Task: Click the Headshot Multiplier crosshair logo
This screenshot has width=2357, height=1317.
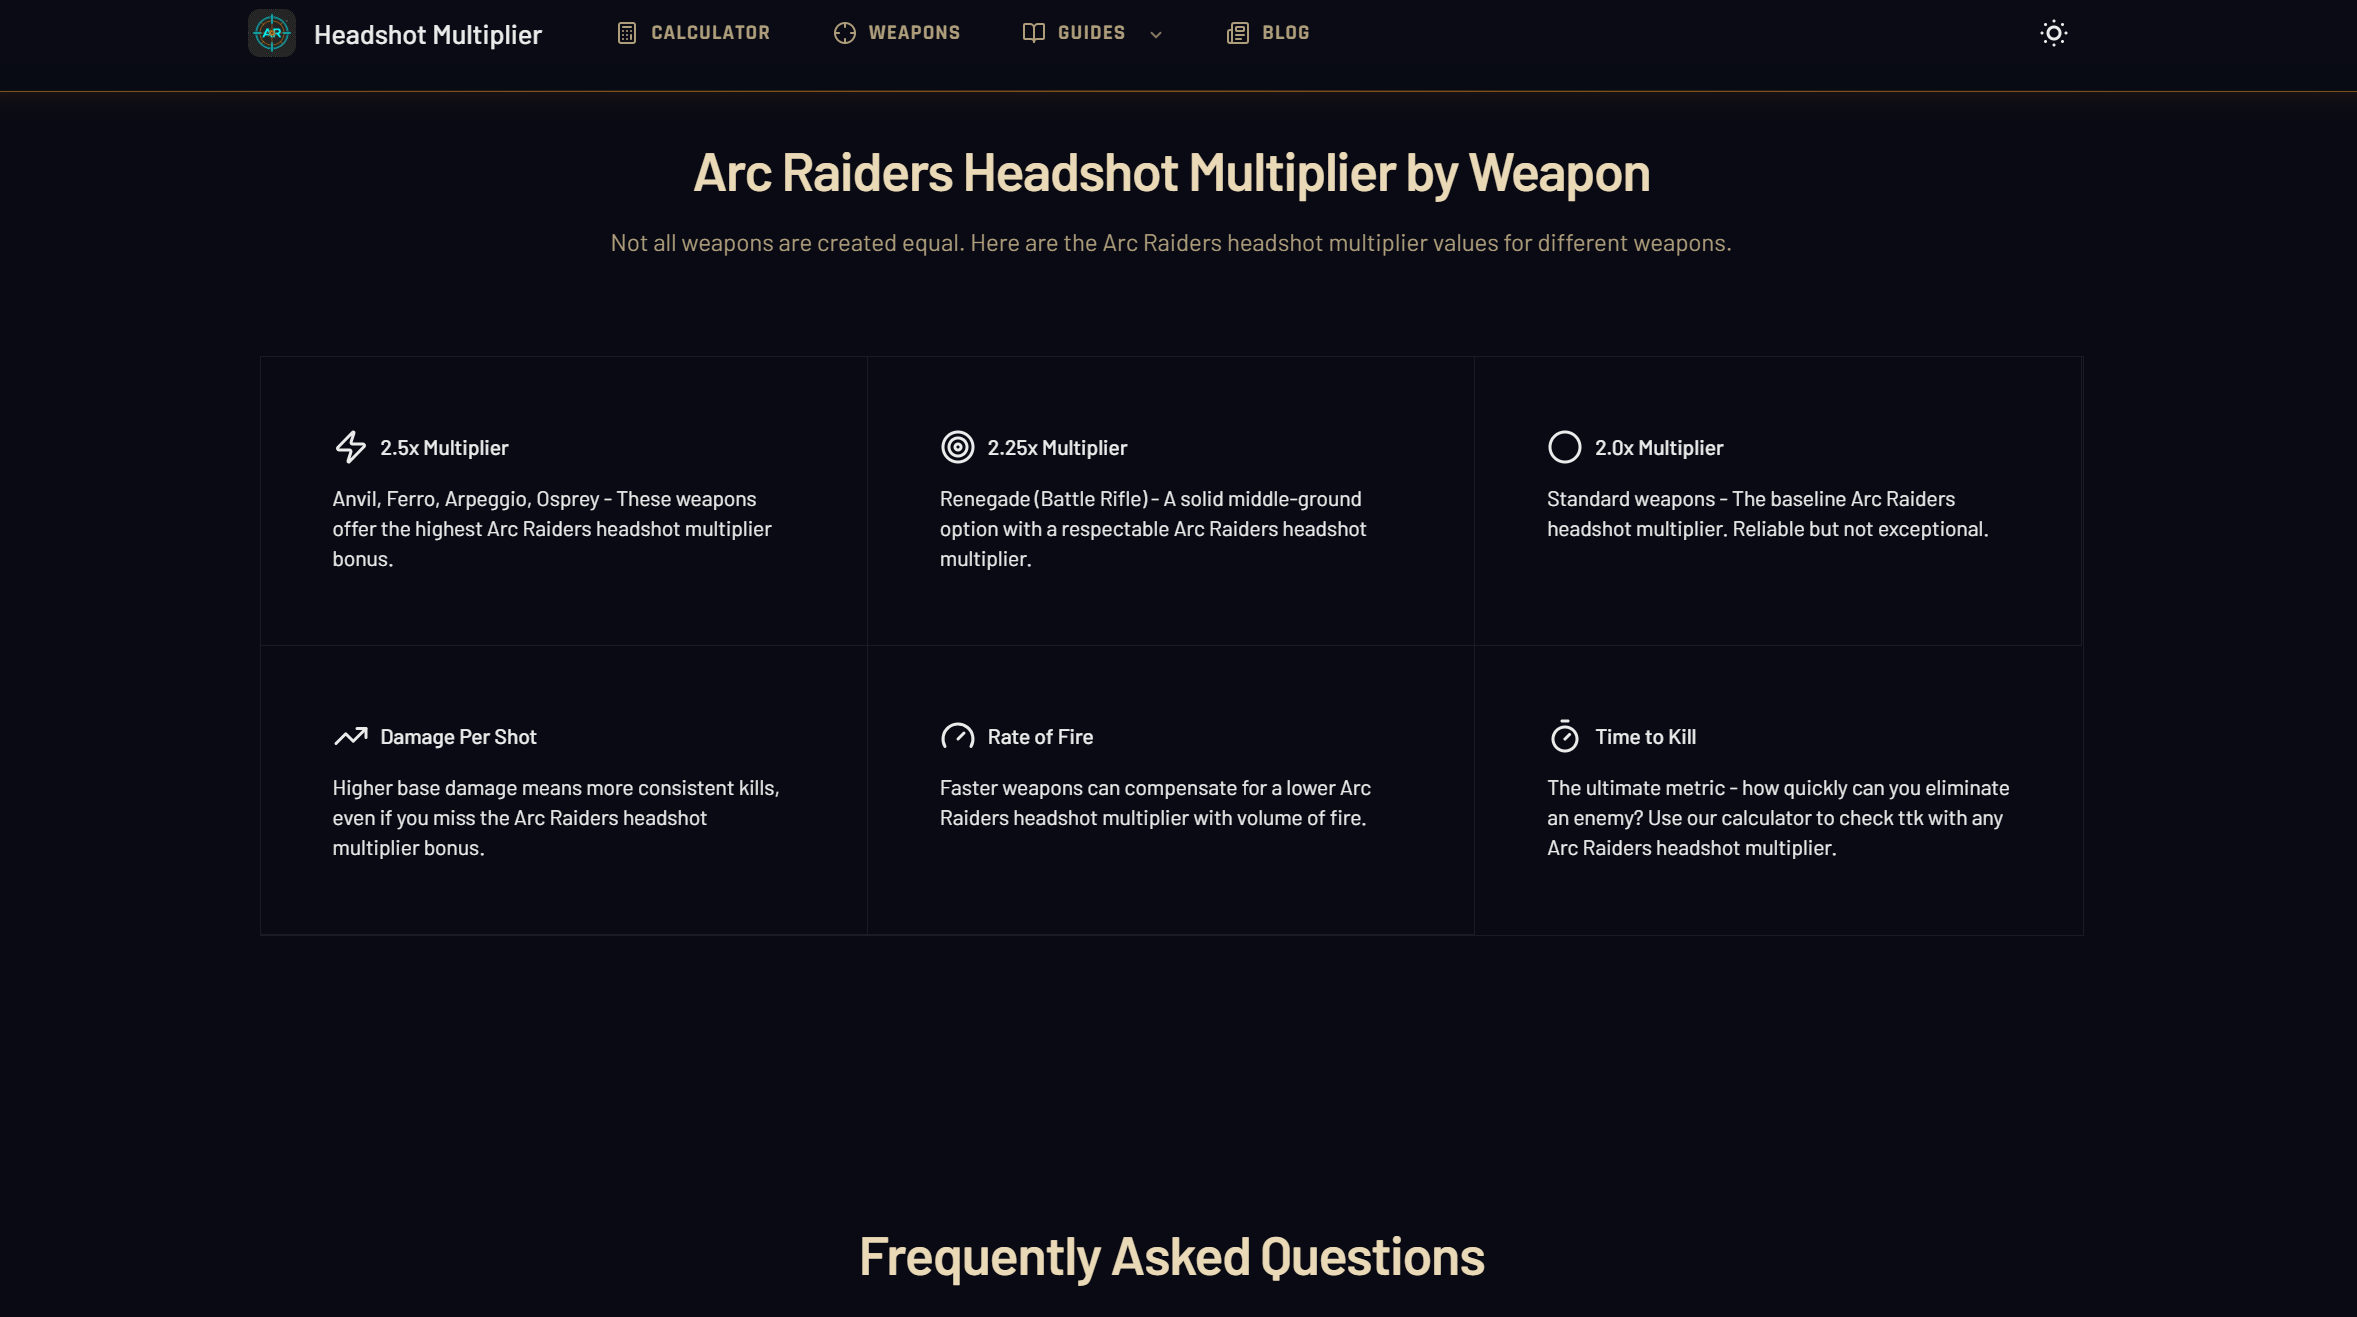Action: (272, 33)
